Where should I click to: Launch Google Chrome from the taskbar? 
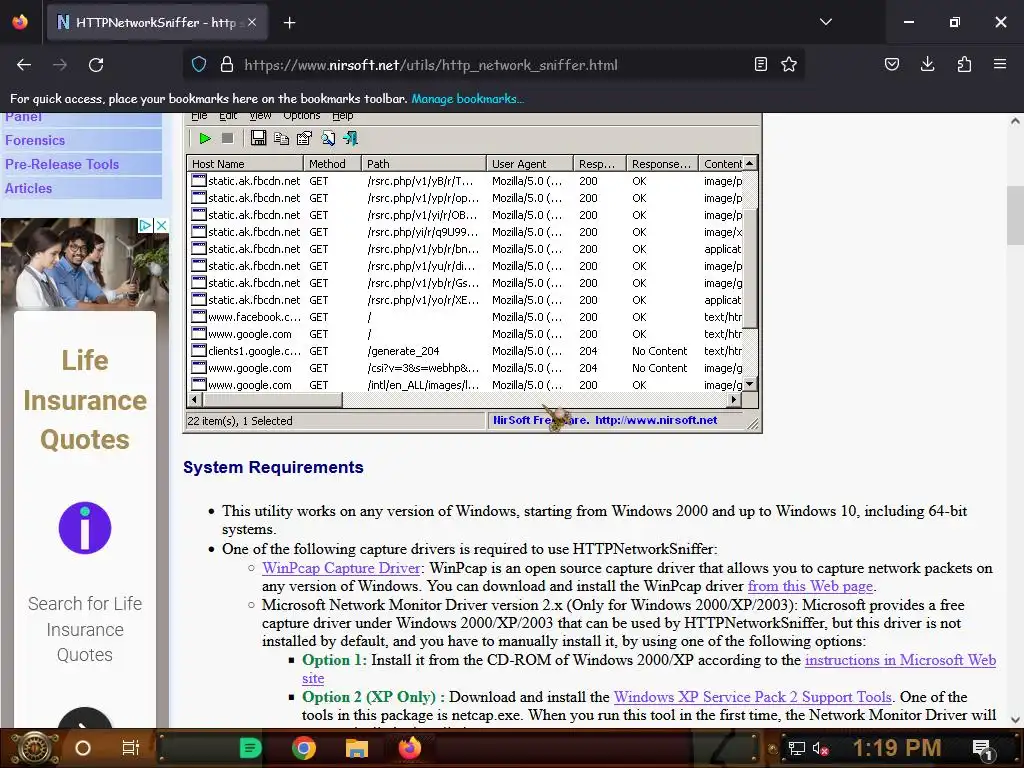304,748
